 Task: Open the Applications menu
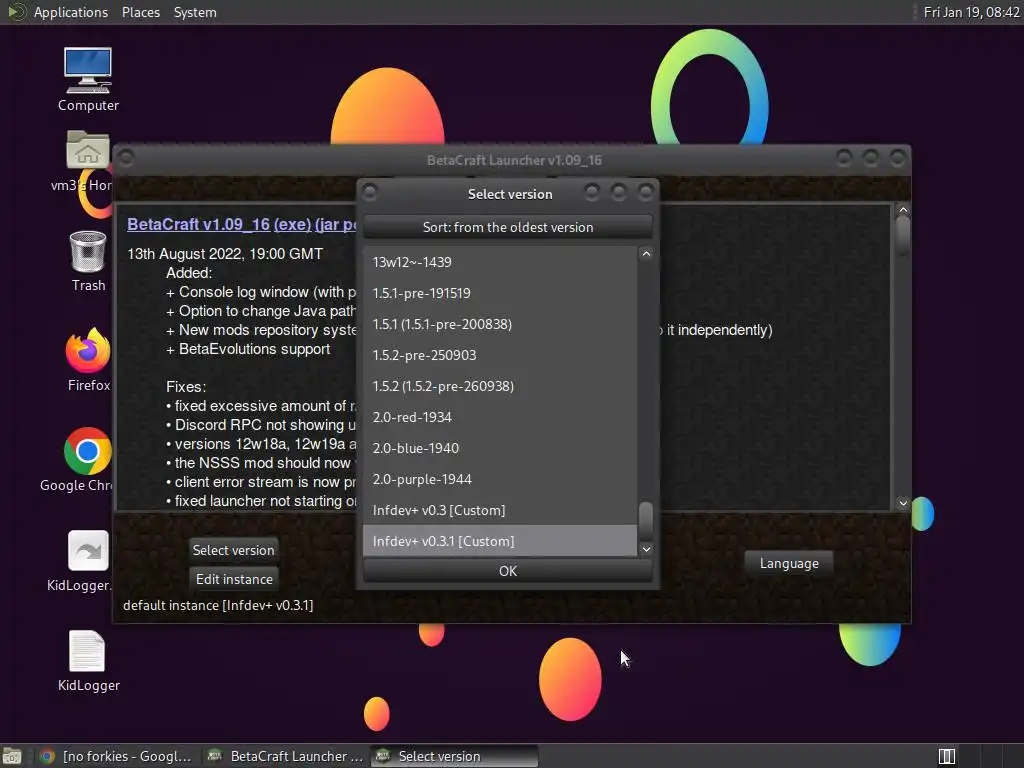coord(71,12)
